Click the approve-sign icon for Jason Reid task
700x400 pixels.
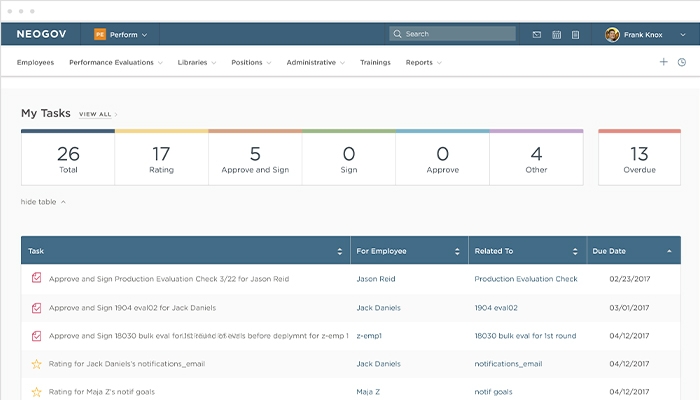(37, 279)
